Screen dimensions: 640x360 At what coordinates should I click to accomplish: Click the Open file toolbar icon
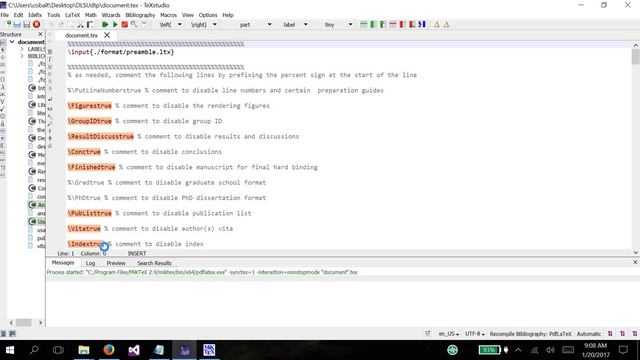17,24
